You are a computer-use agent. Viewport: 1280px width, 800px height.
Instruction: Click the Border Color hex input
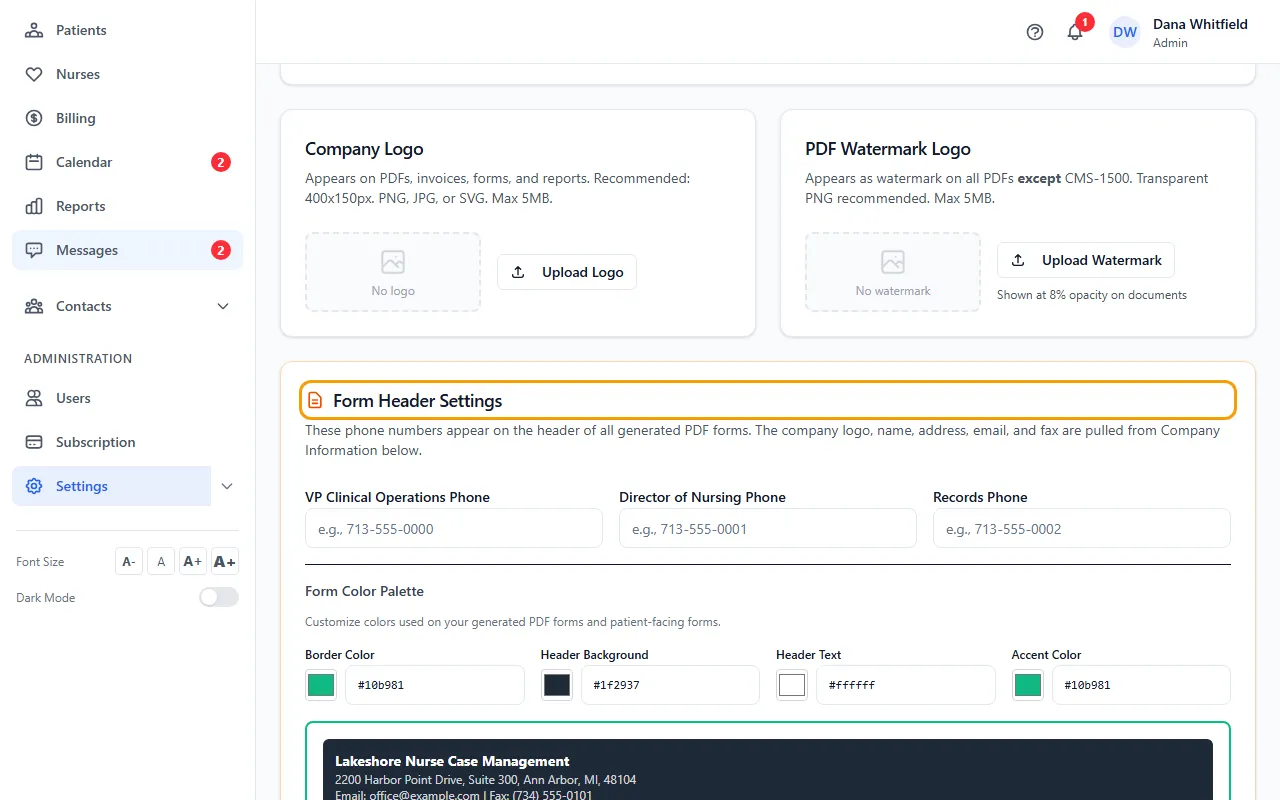(435, 685)
